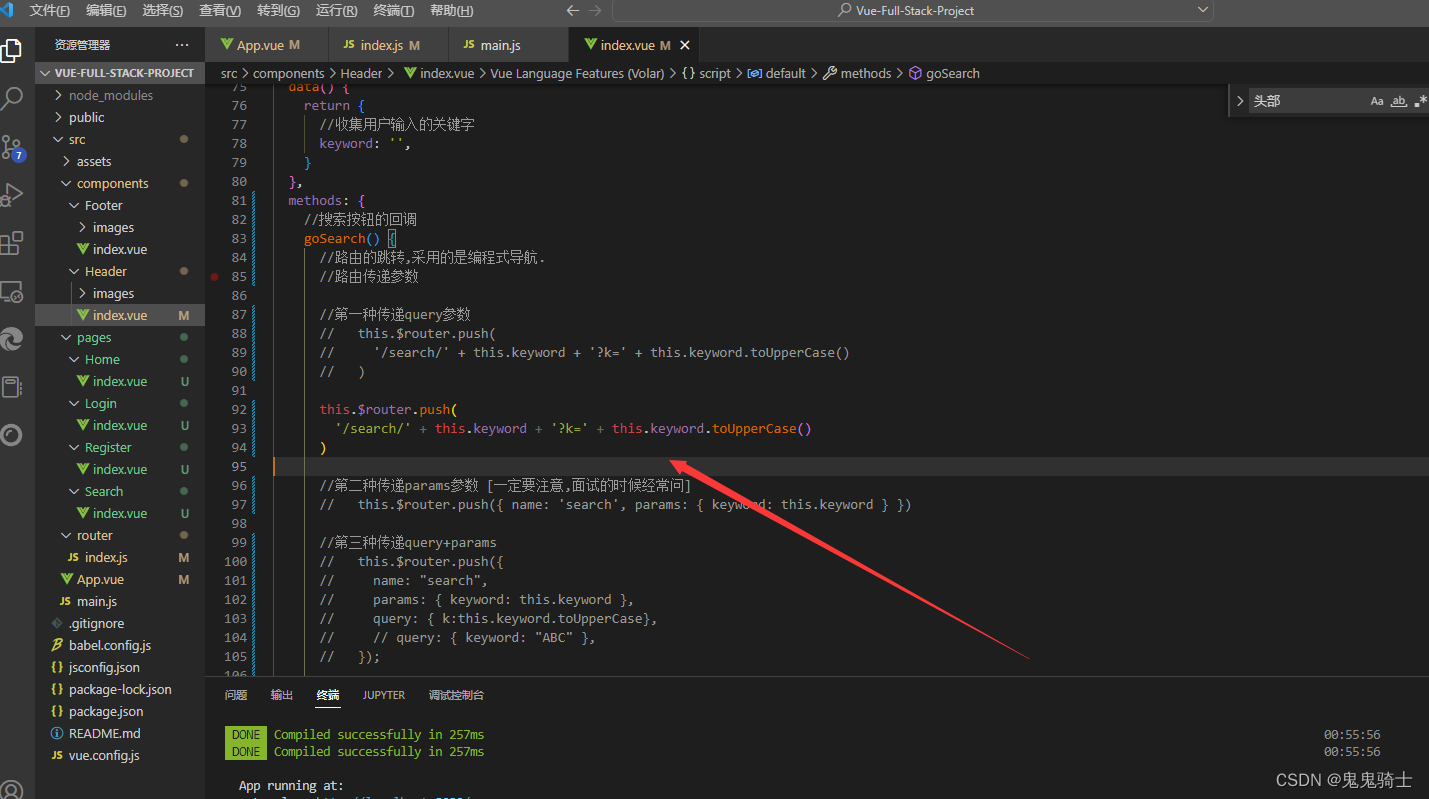This screenshot has height=799, width=1429.
Task: Open the 编辑(E) menu
Action: (x=106, y=11)
